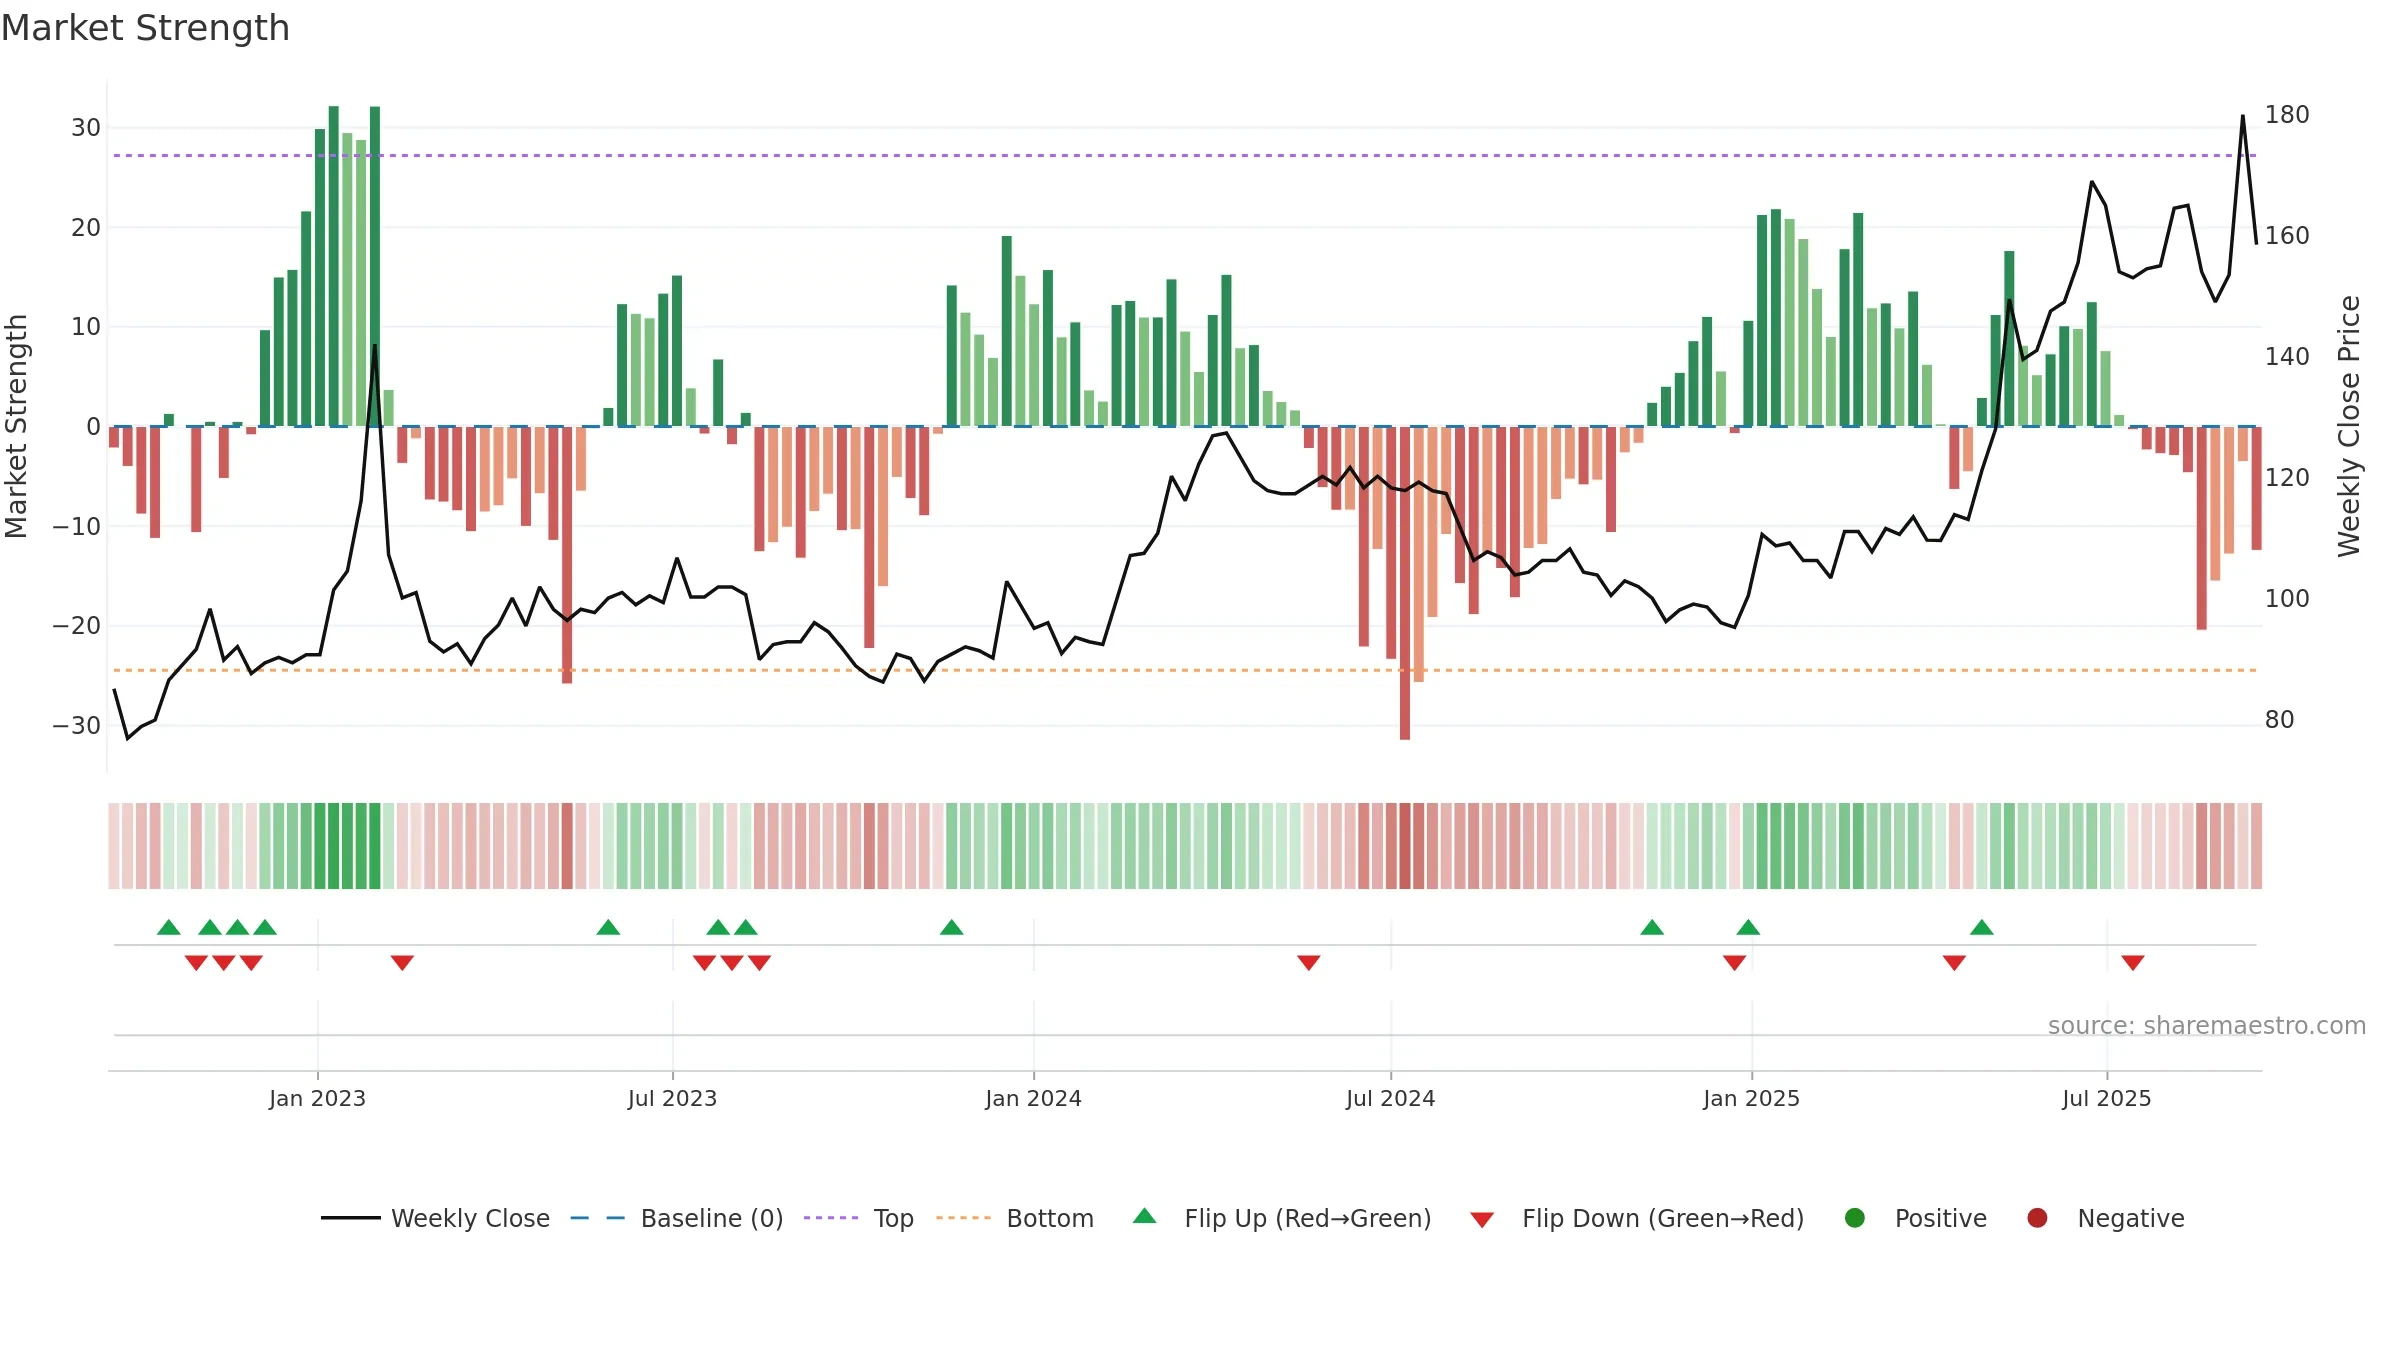Click the vertical Market Strength axis title
This screenshot has width=2400, height=1350.
click(x=16, y=426)
